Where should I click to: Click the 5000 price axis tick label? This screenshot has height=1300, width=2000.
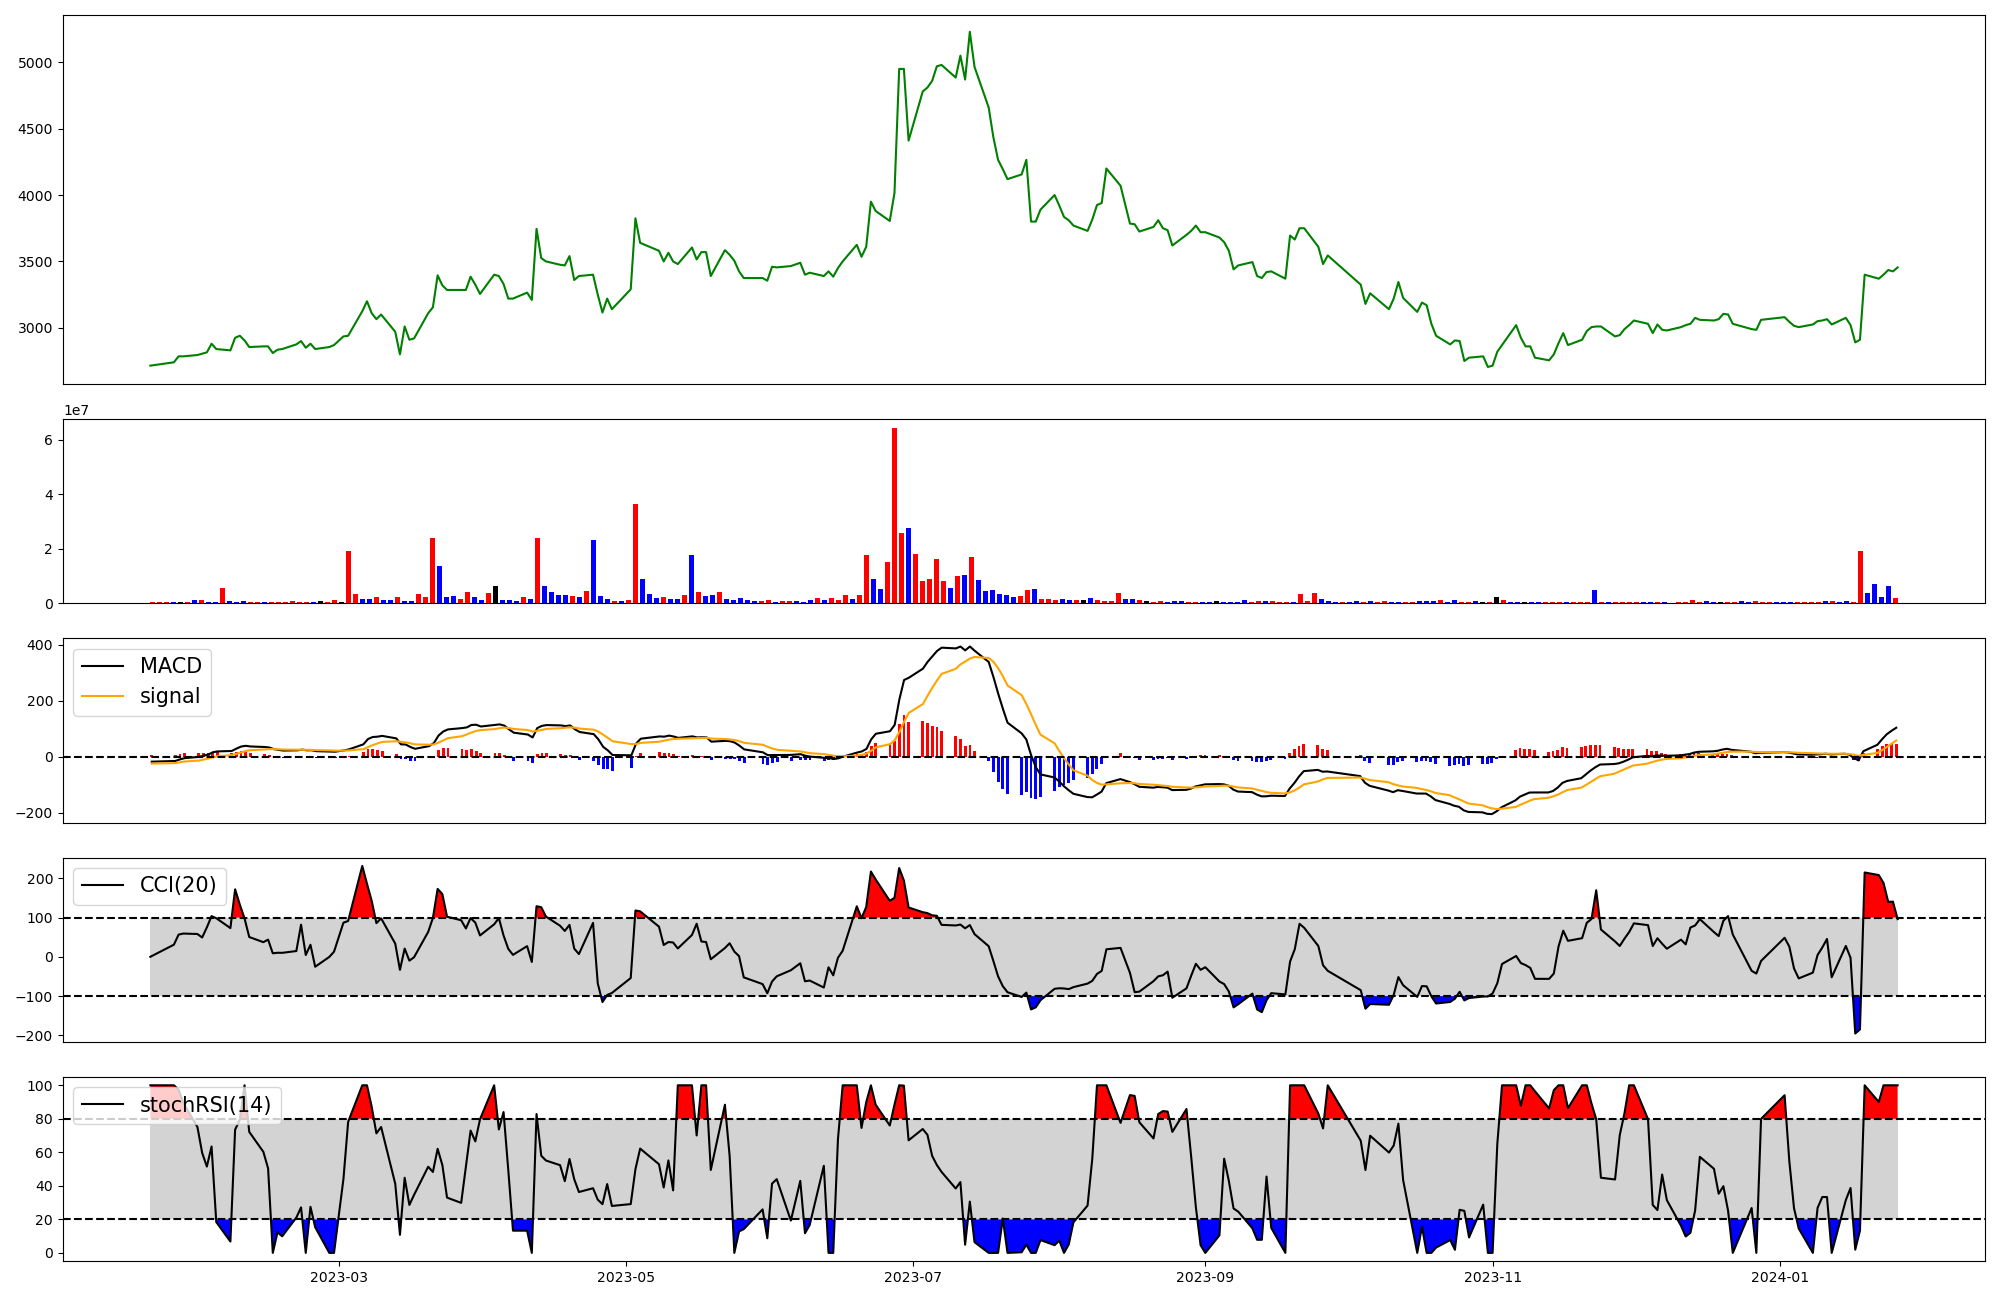(35, 63)
